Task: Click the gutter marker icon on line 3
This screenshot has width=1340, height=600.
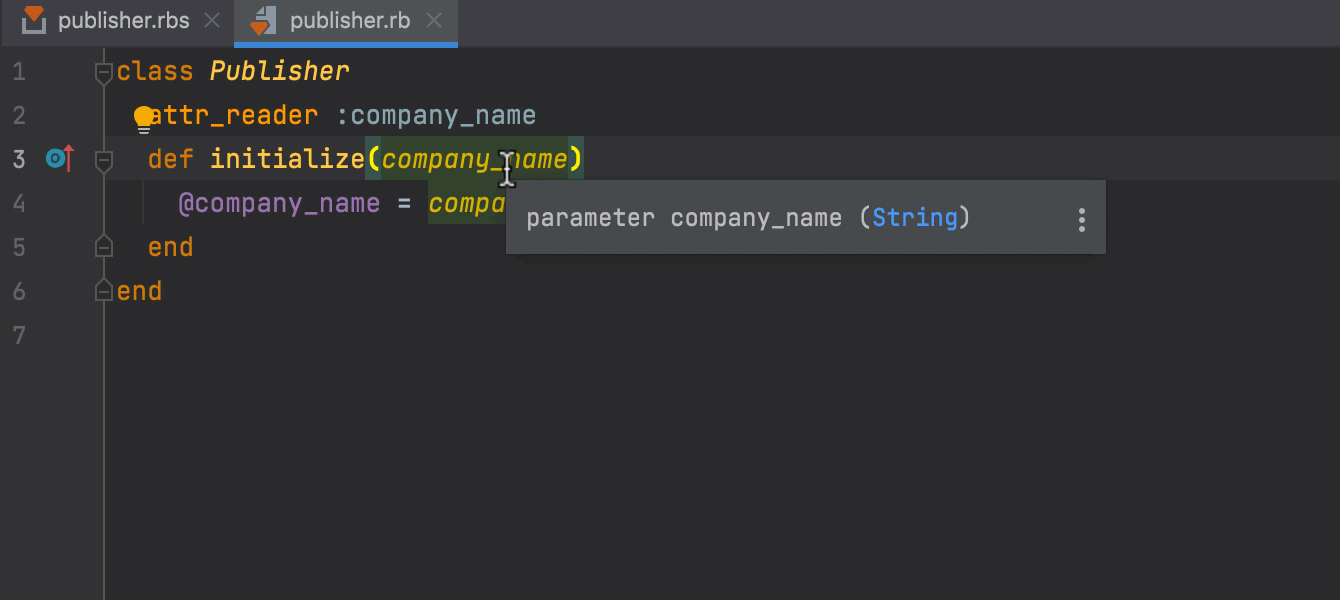Action: click(60, 159)
